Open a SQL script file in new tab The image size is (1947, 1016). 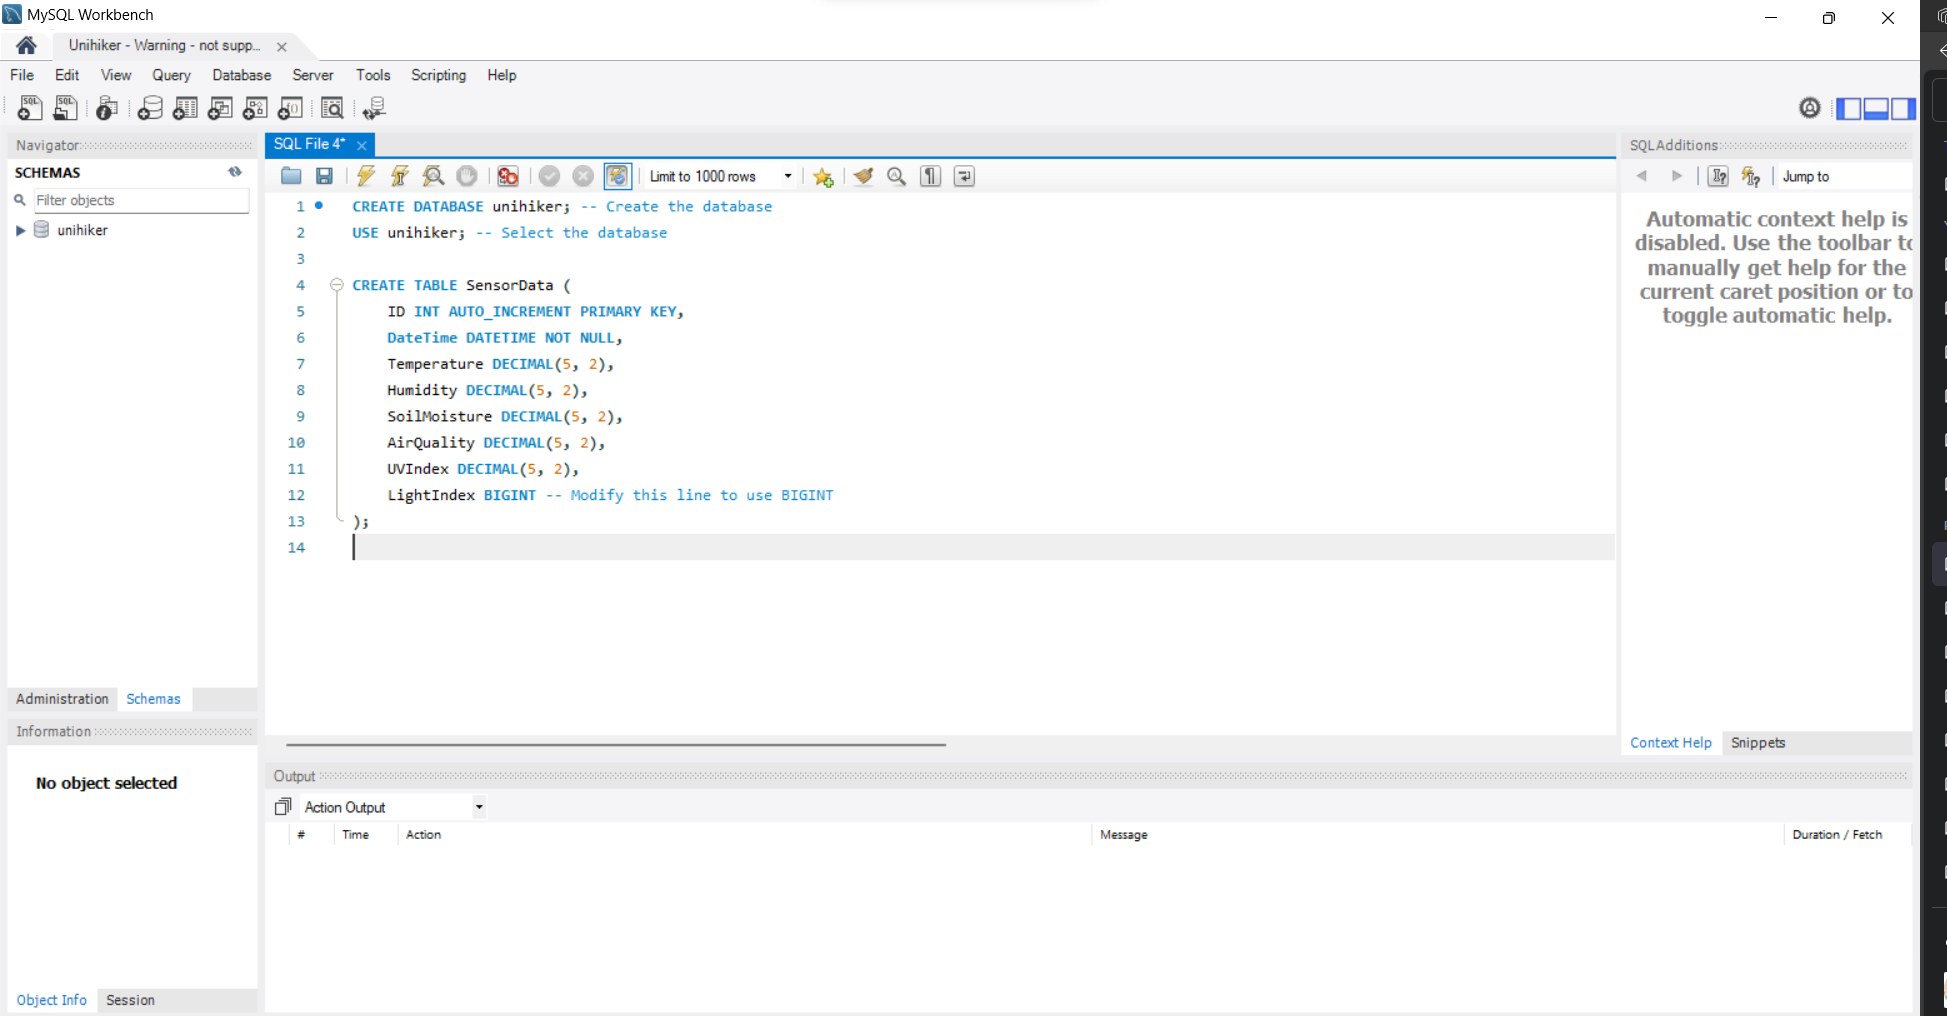pyautogui.click(x=65, y=108)
